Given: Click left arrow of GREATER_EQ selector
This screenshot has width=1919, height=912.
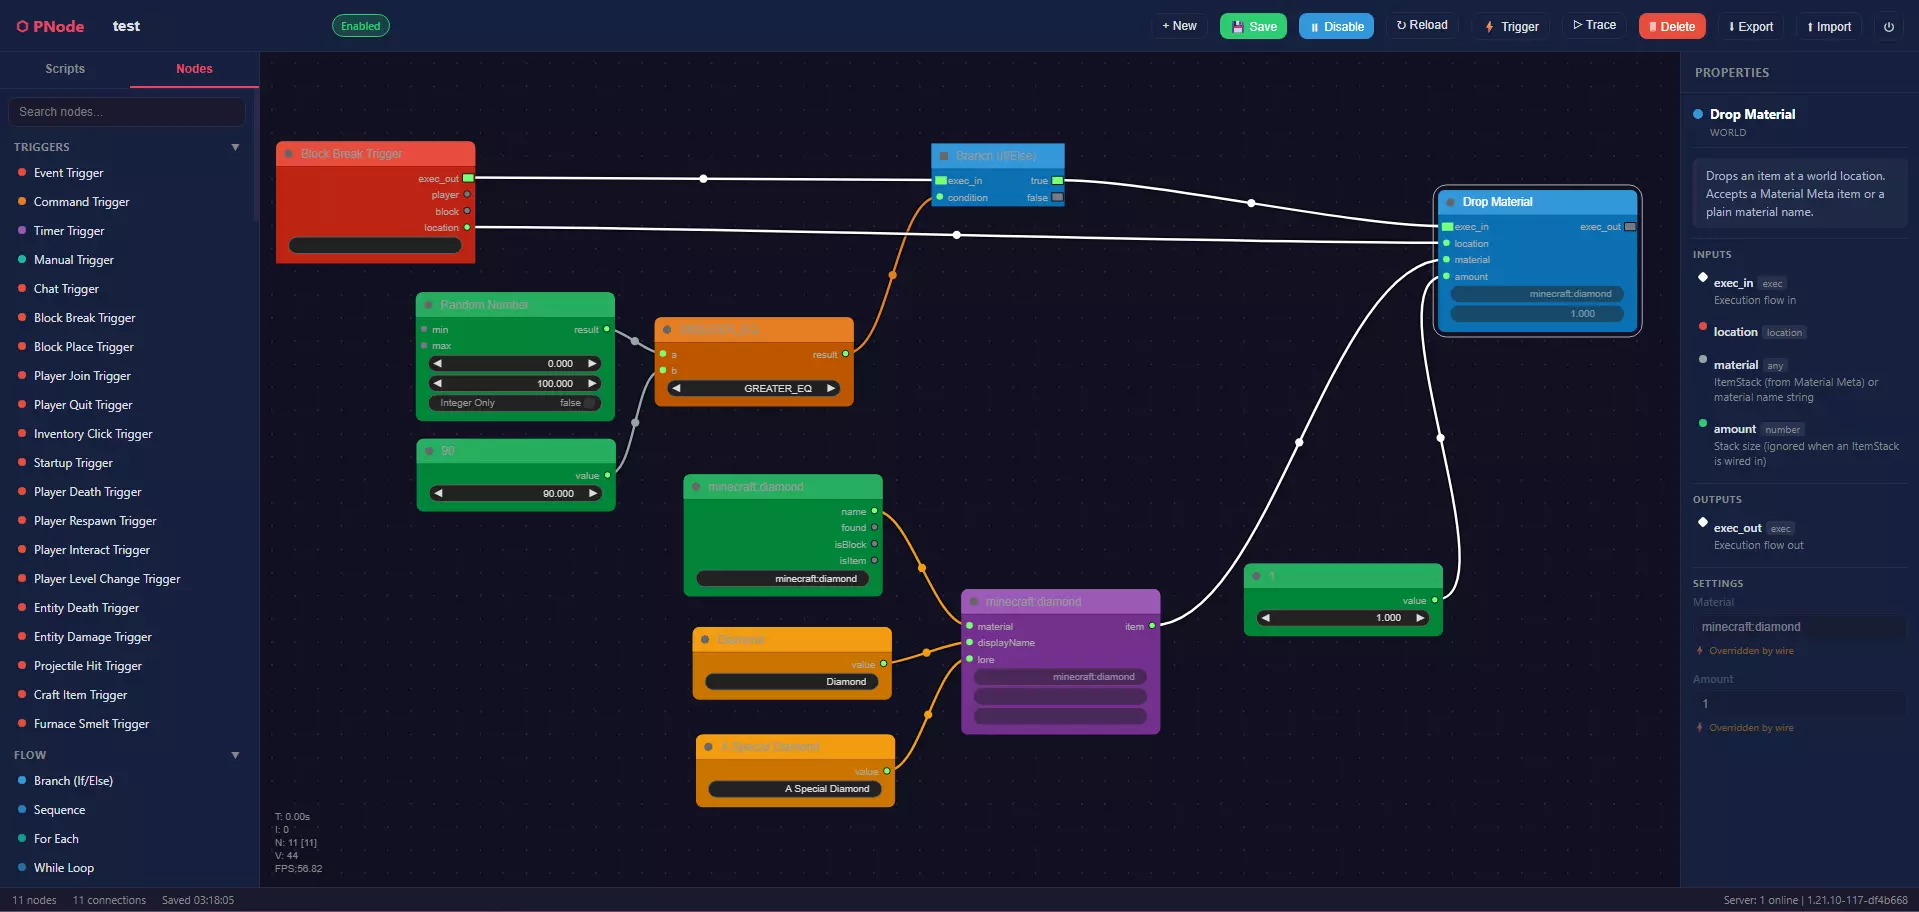Looking at the screenshot, I should 676,388.
